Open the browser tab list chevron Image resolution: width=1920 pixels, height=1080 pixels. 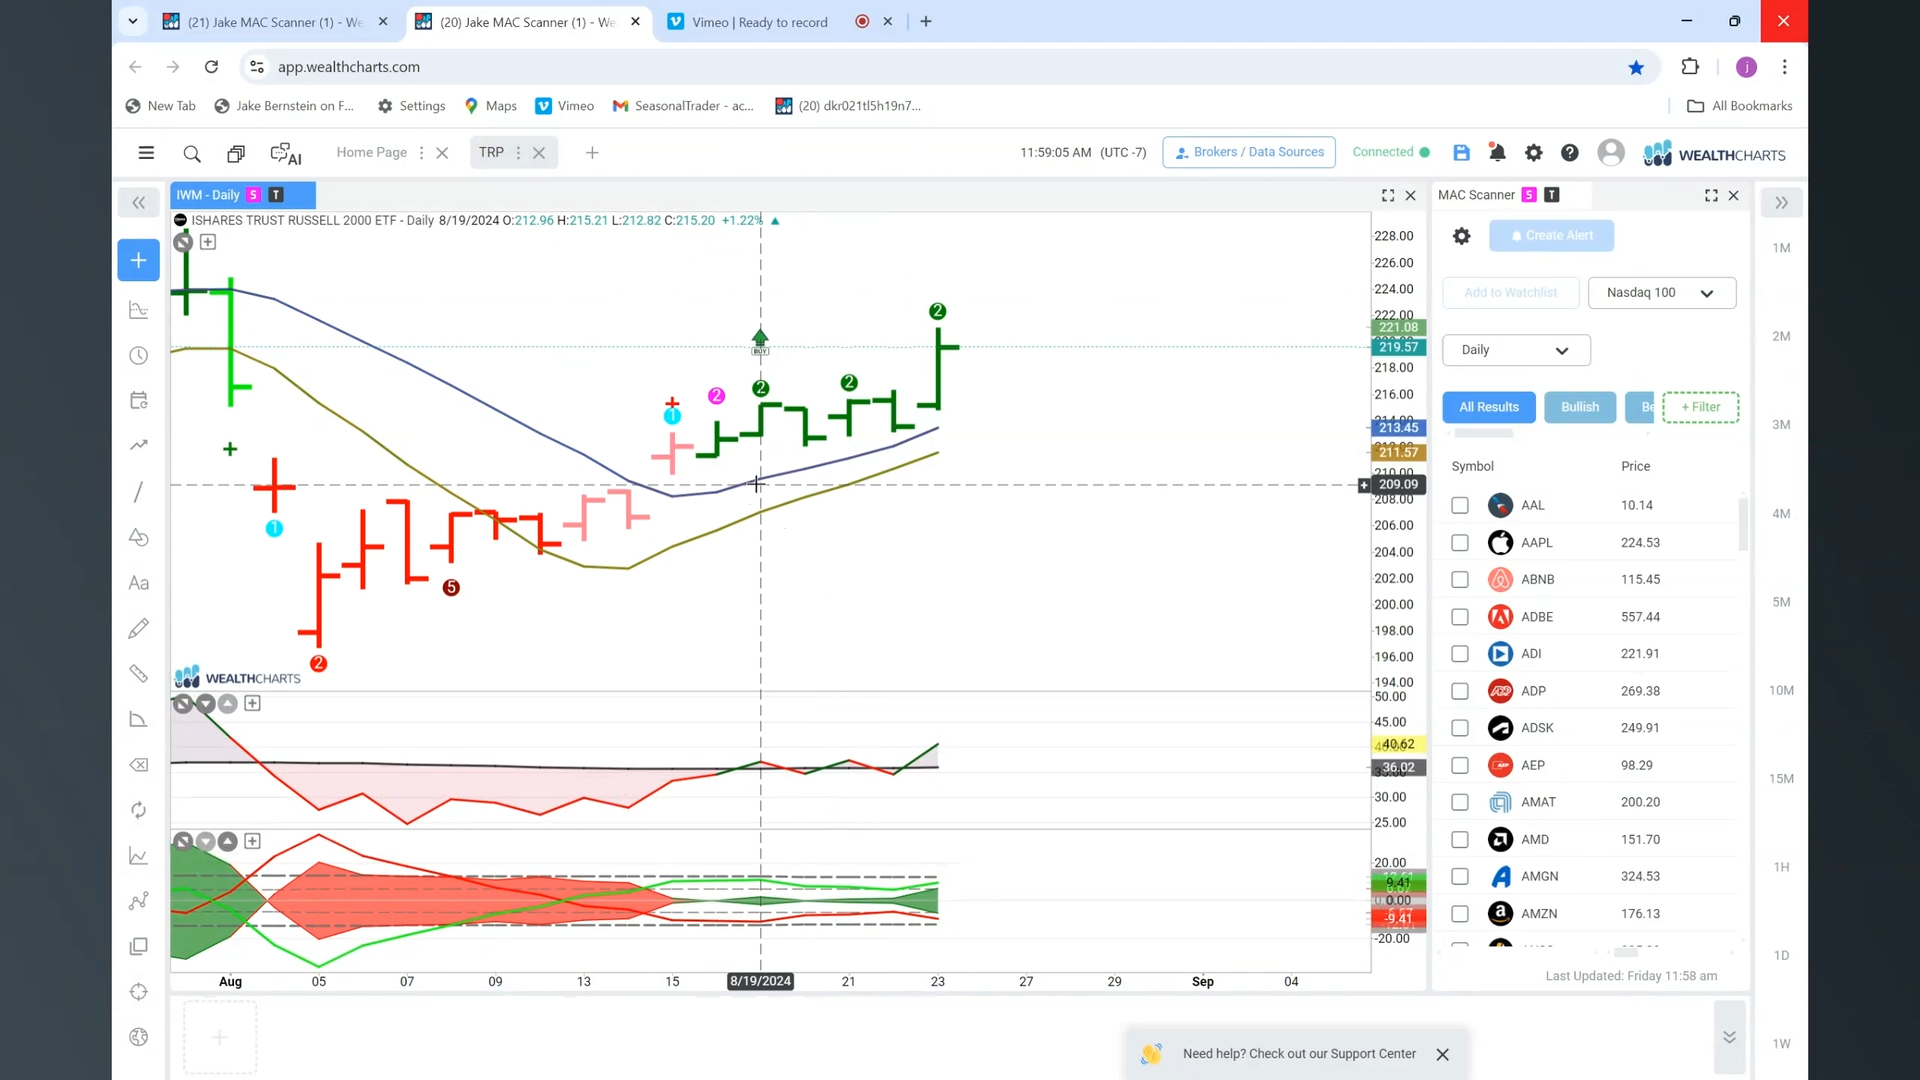click(x=132, y=21)
